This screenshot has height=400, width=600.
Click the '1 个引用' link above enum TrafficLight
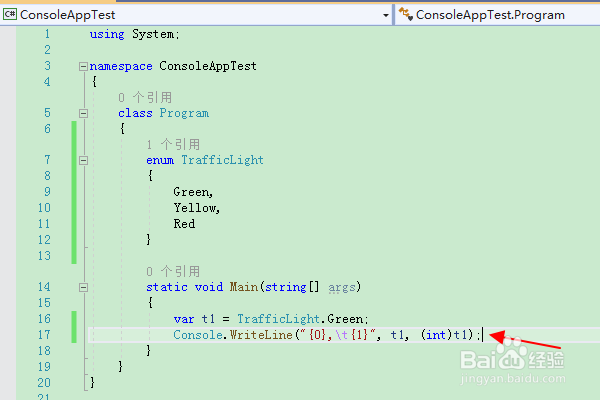pos(173,145)
